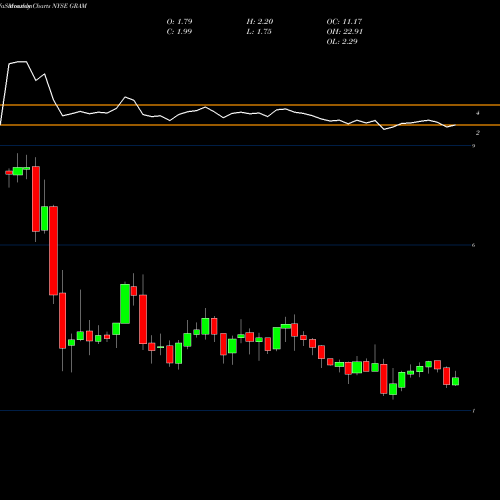The height and width of the screenshot is (500, 500).
Task: Click the indicator axis label '2'
Action: (478, 133)
